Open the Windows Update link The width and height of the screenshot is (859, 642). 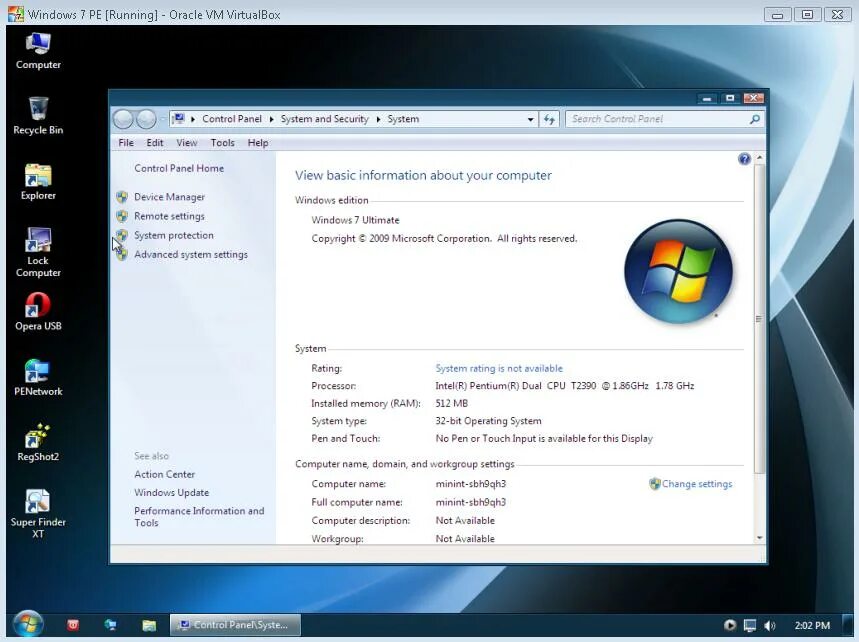[x=171, y=492]
